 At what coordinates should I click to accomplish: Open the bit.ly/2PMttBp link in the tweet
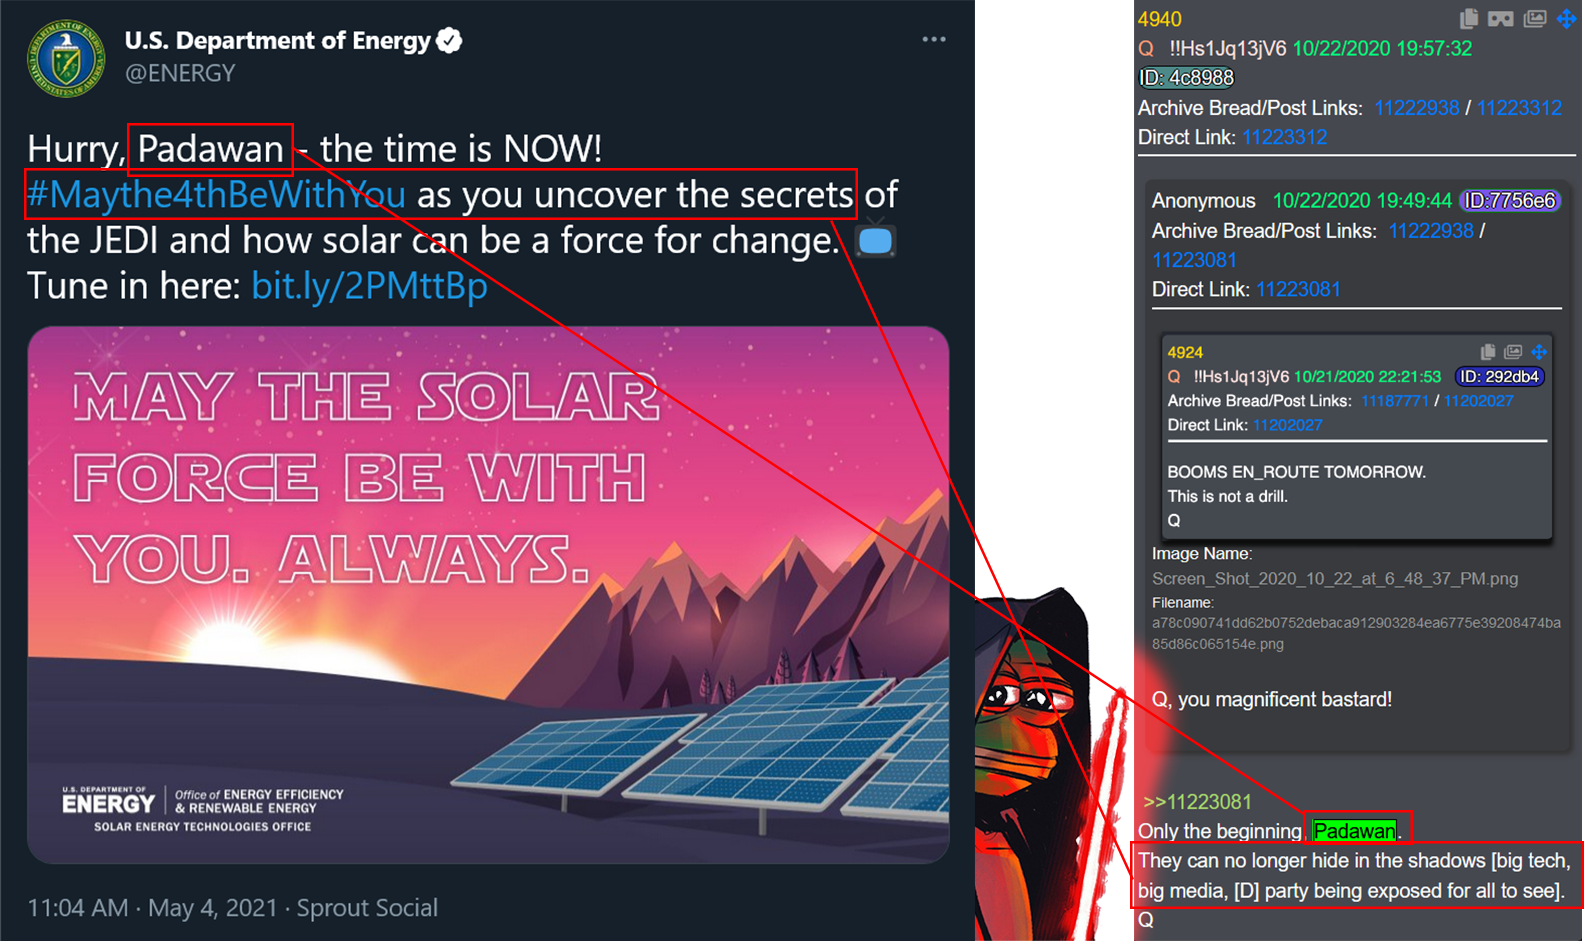pos(369,286)
